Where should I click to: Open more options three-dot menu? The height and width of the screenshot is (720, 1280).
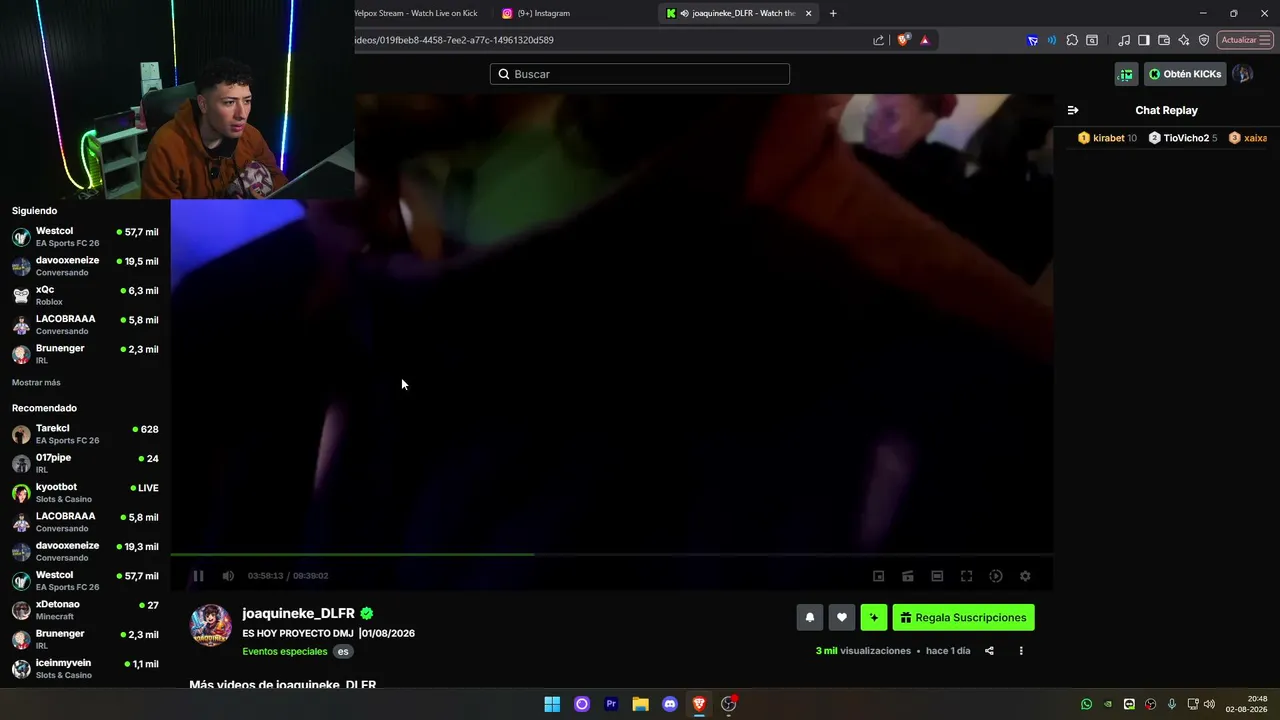pos(1021,651)
